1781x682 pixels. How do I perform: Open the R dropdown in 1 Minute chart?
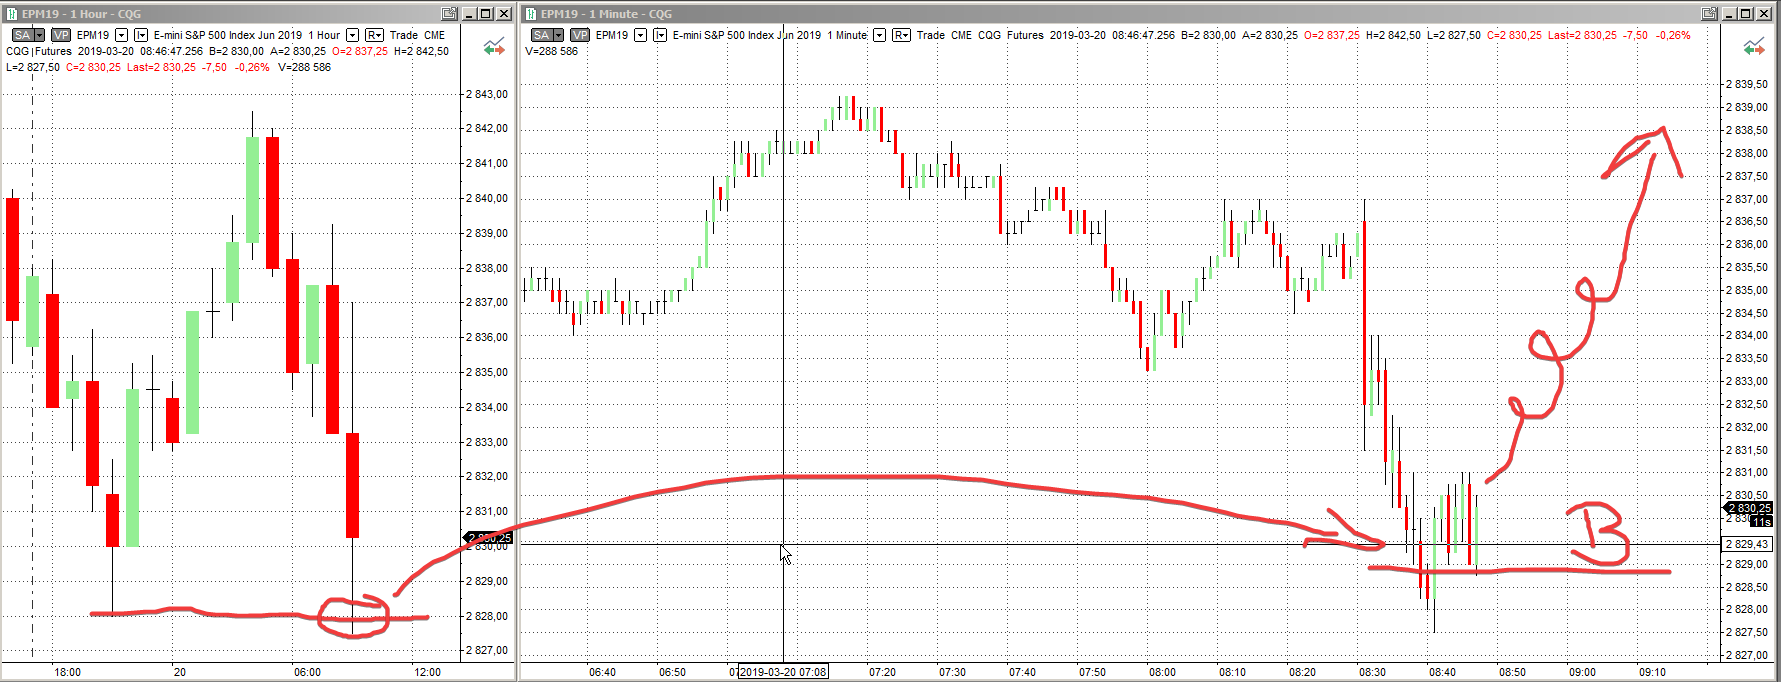[901, 35]
